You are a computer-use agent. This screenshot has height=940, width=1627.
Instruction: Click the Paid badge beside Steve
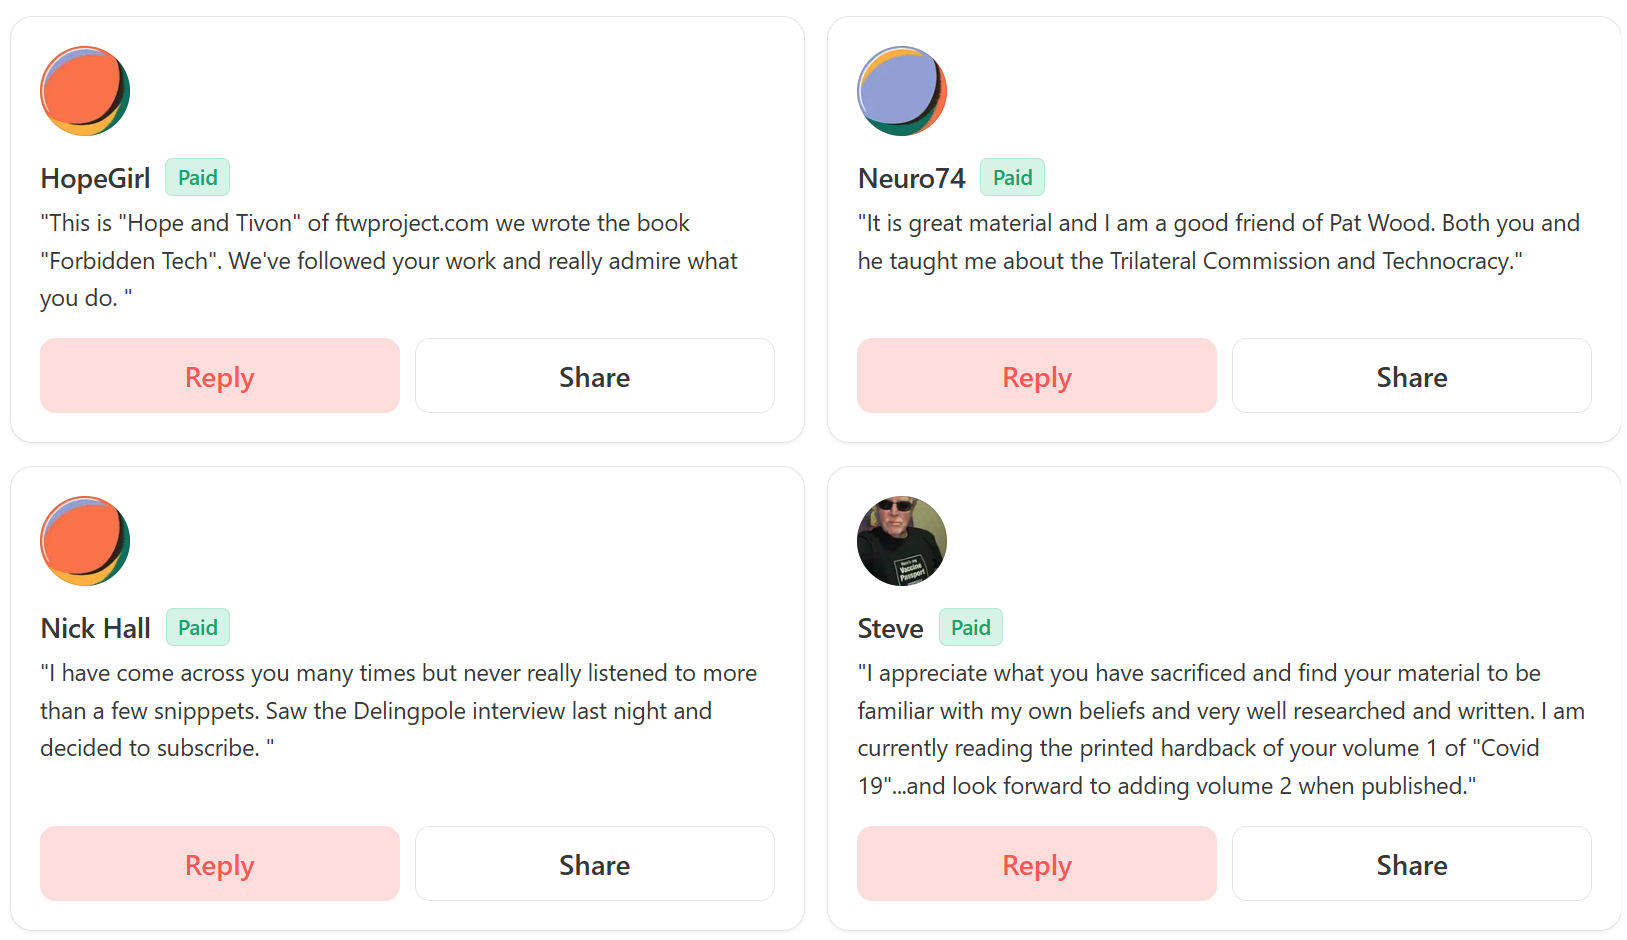coord(970,628)
